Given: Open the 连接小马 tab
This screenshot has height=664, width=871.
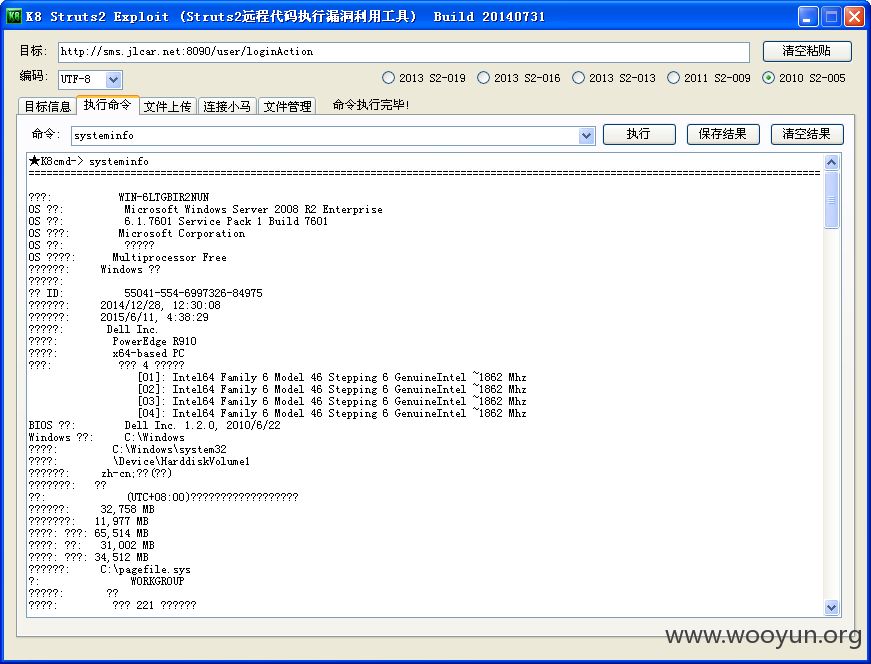Looking at the screenshot, I should [227, 106].
